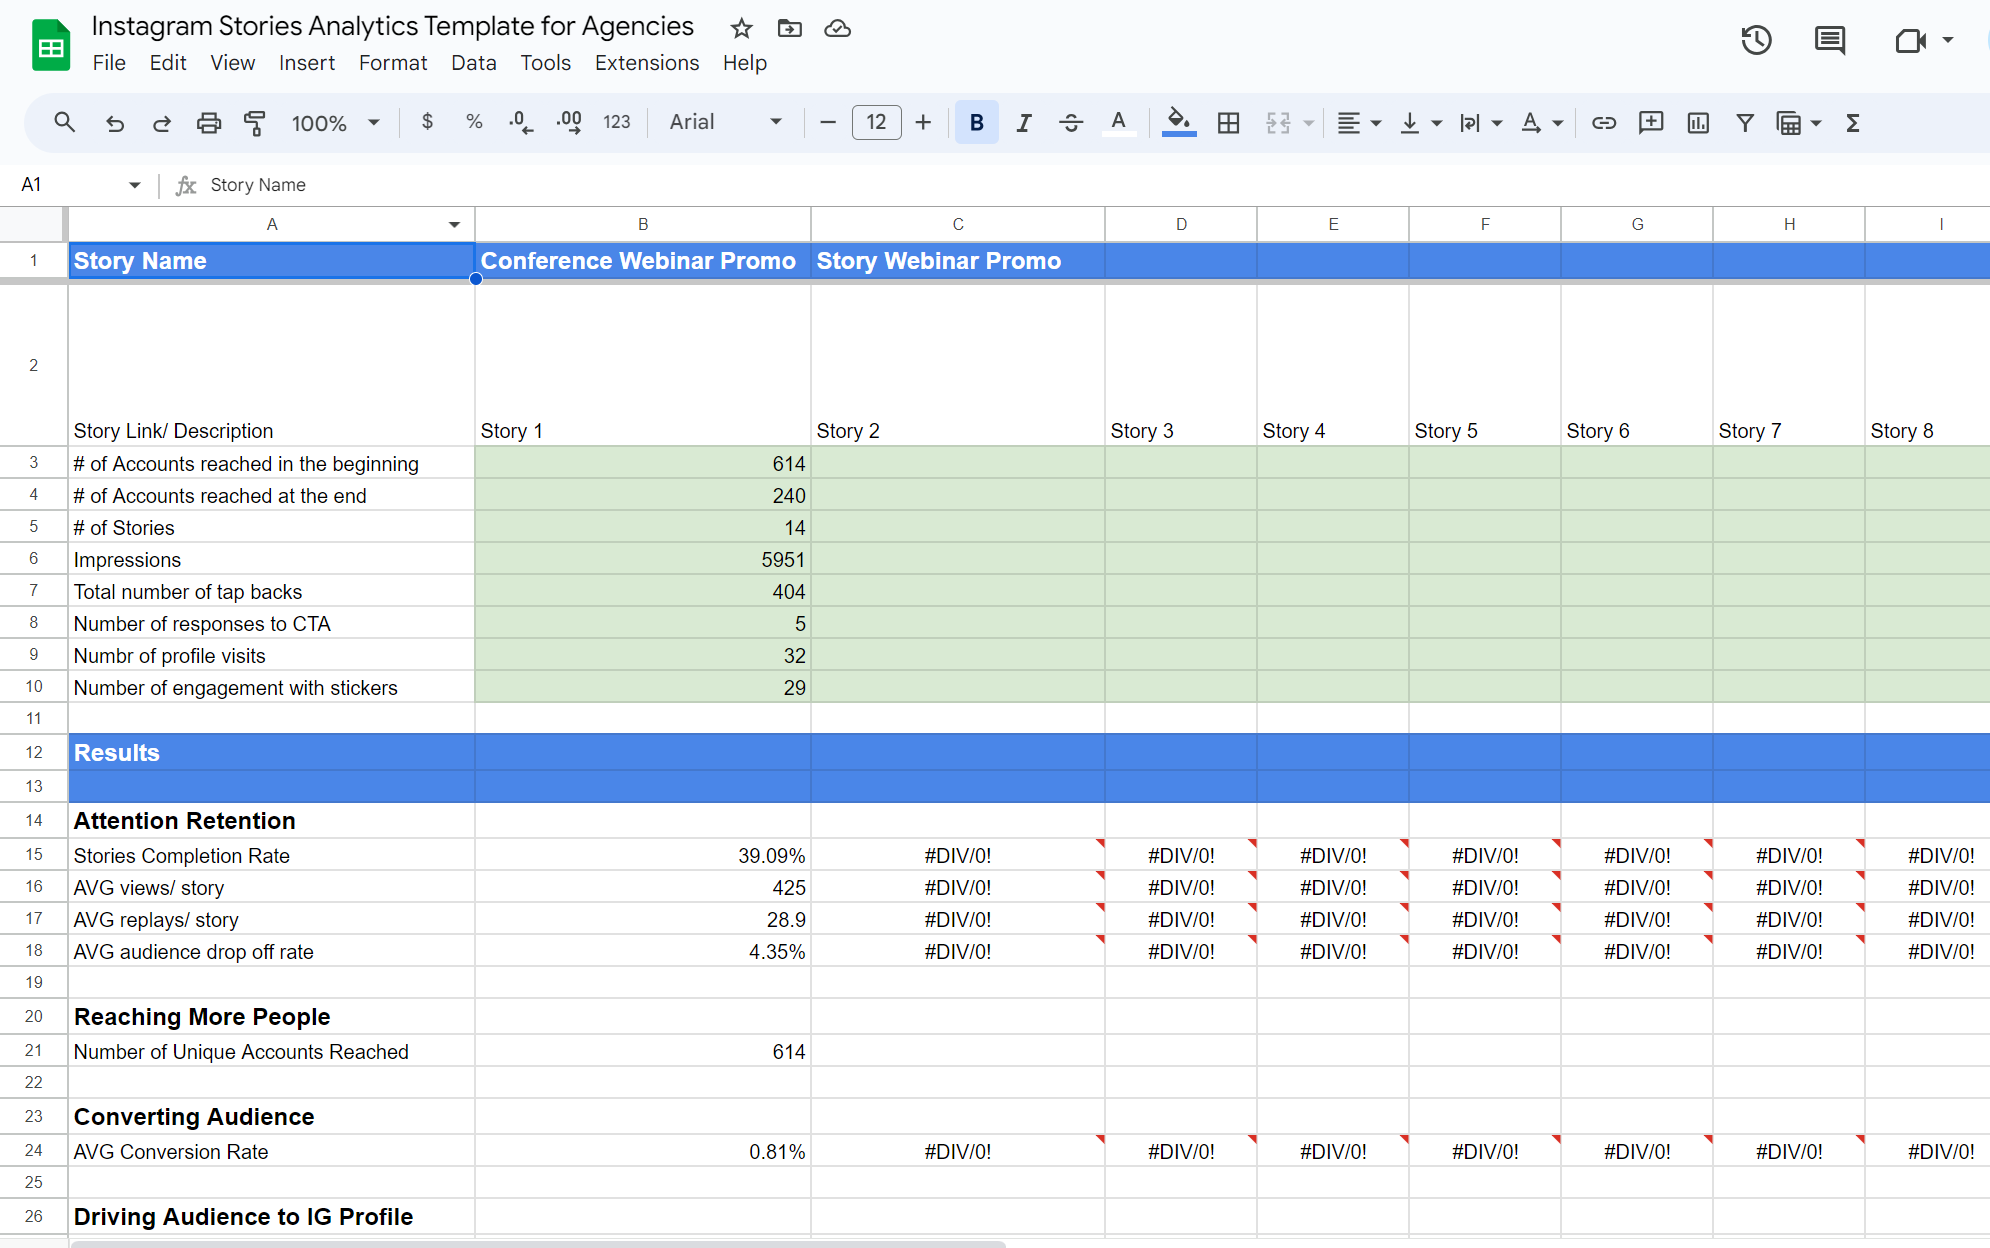Screen dimensions: 1990x1248
Task: Click the insert link icon
Action: pyautogui.click(x=1604, y=123)
